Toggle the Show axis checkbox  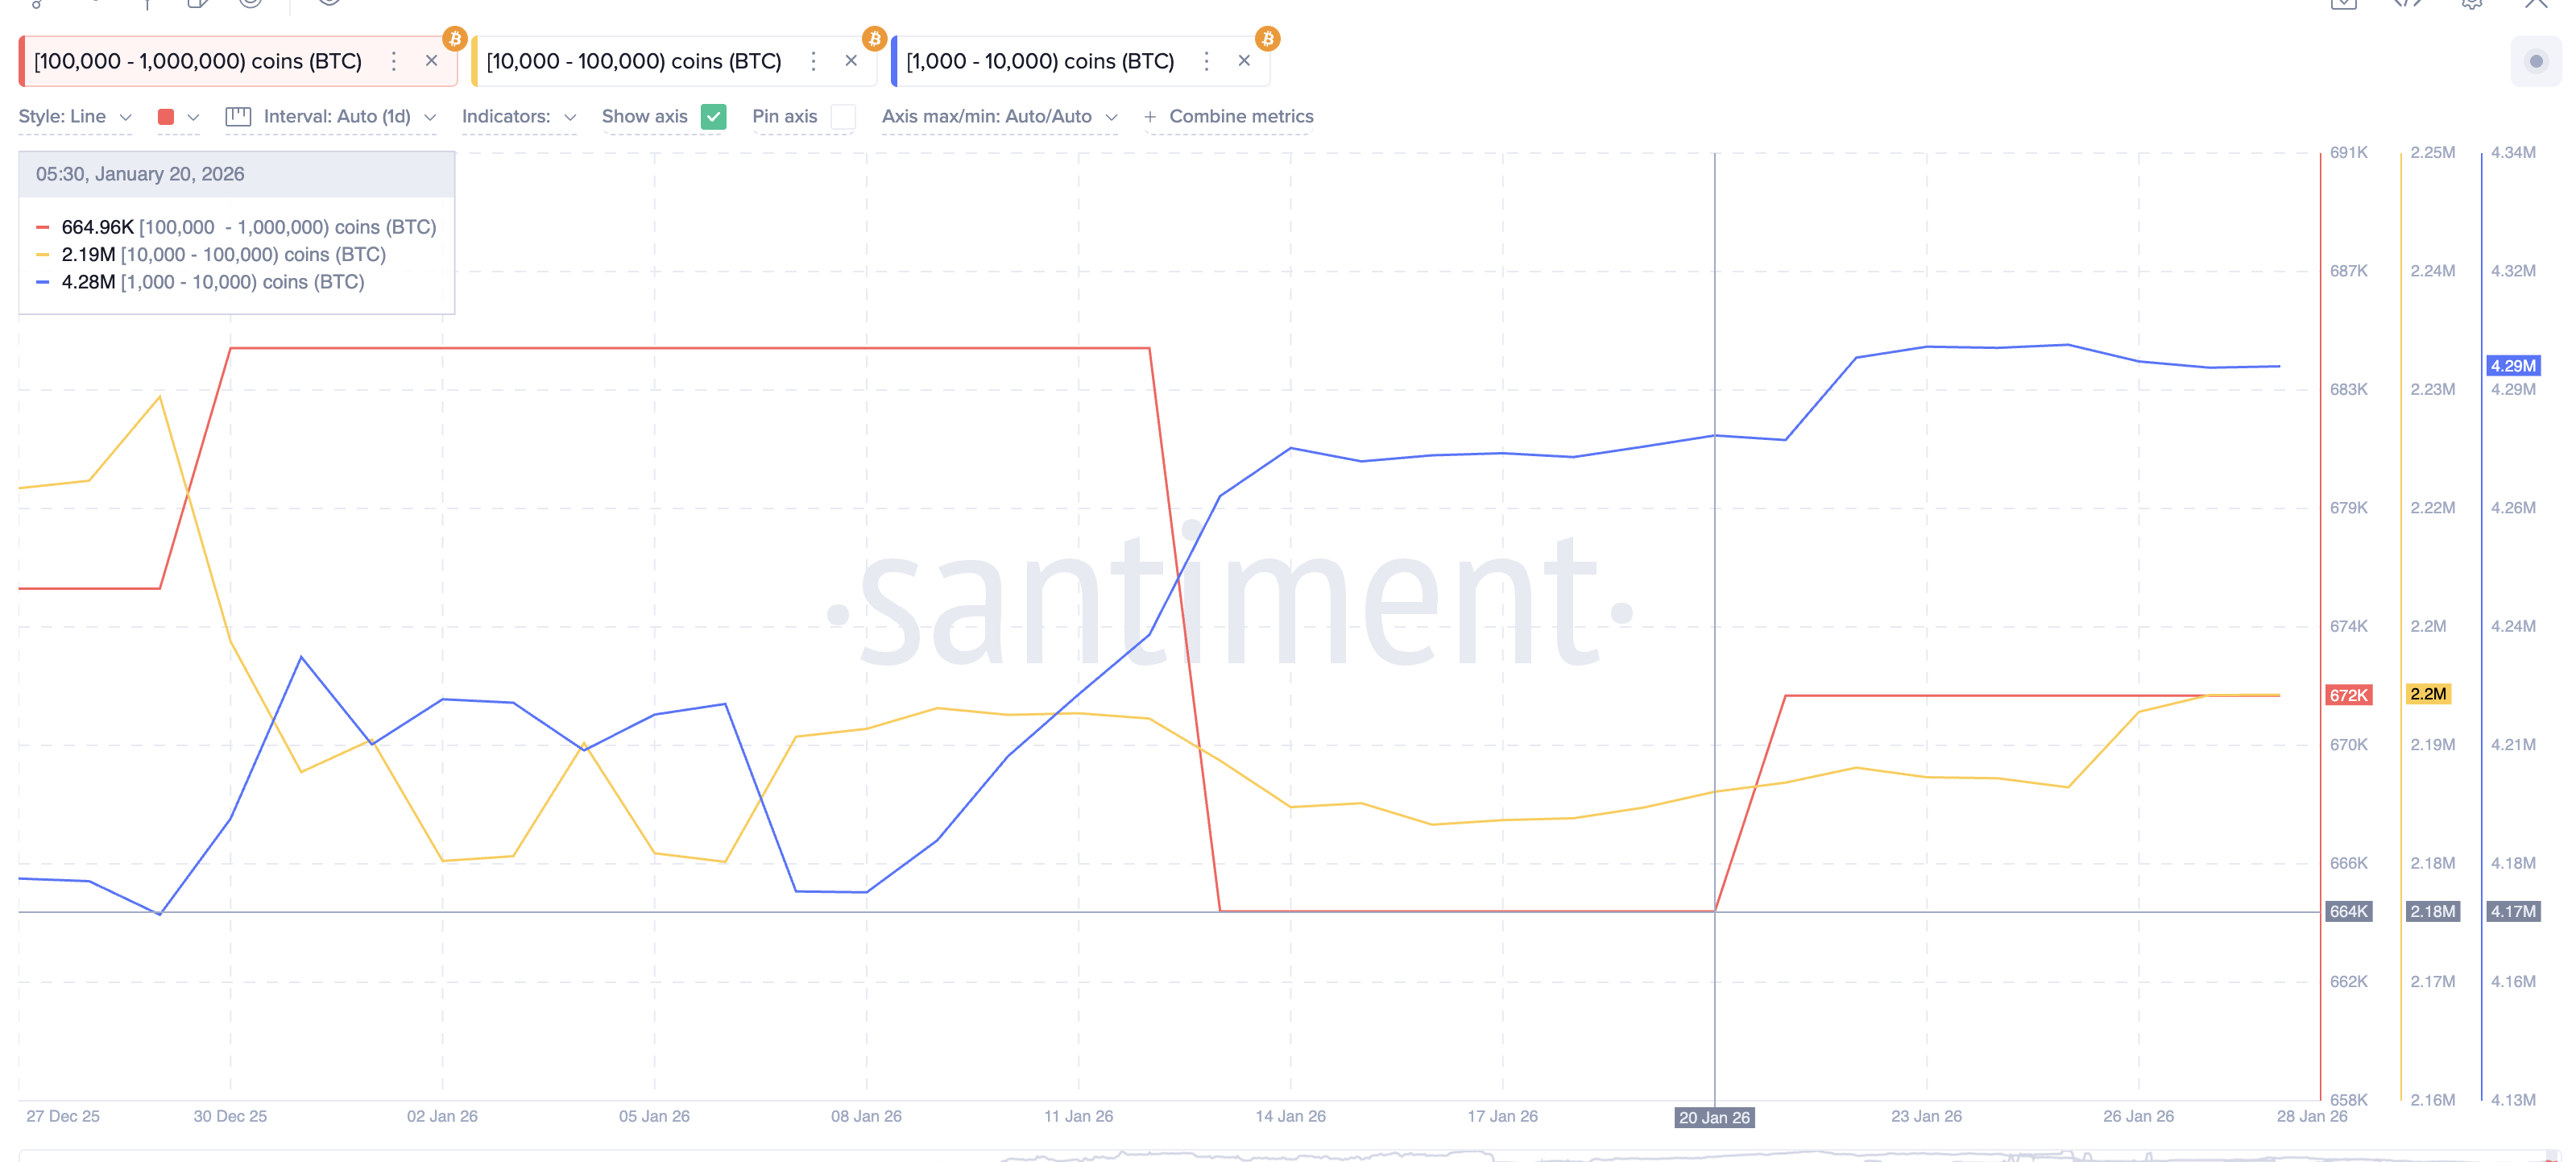tap(713, 117)
